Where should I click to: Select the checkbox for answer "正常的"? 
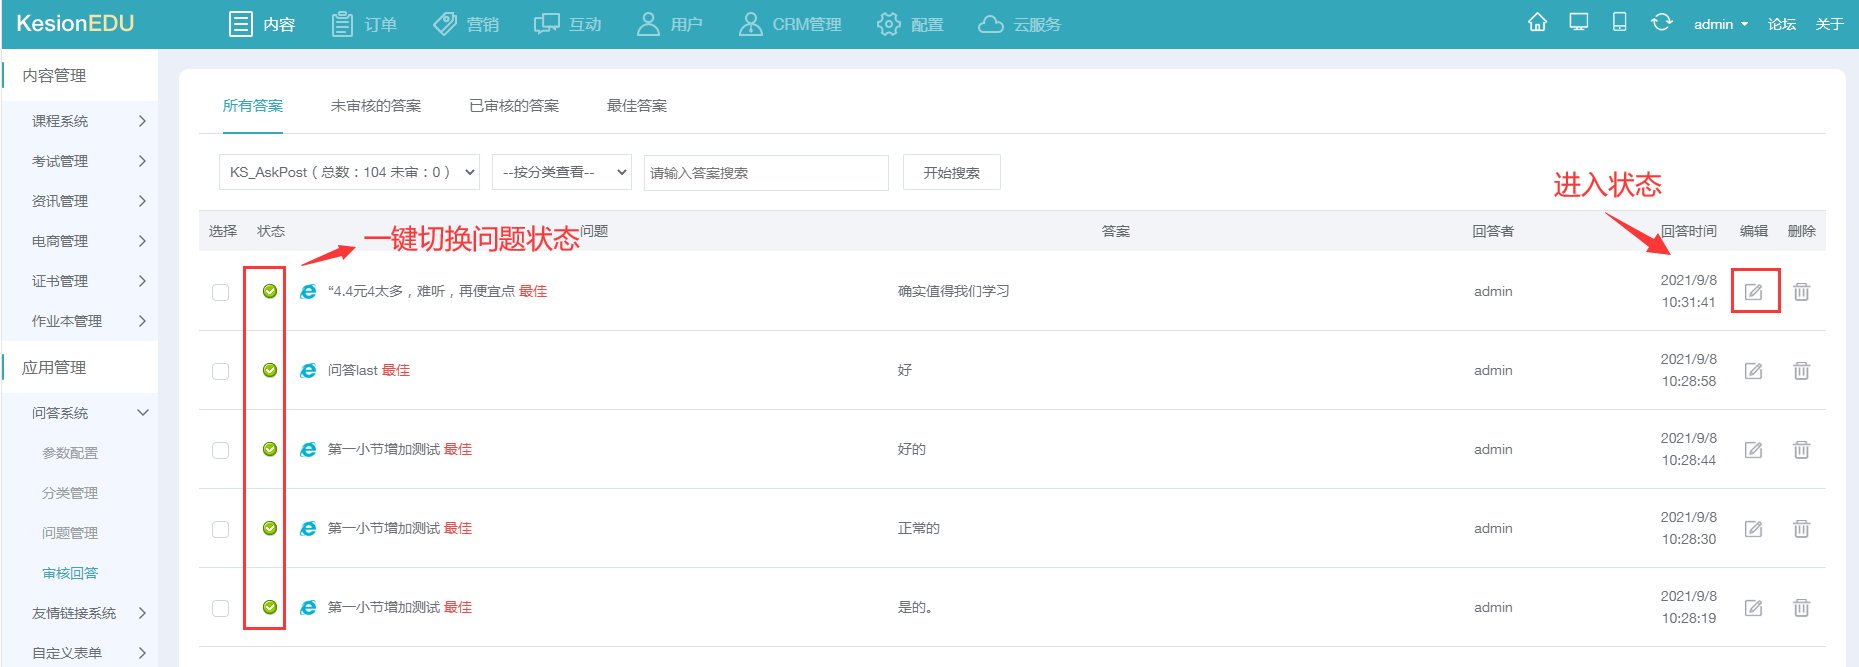coord(220,529)
